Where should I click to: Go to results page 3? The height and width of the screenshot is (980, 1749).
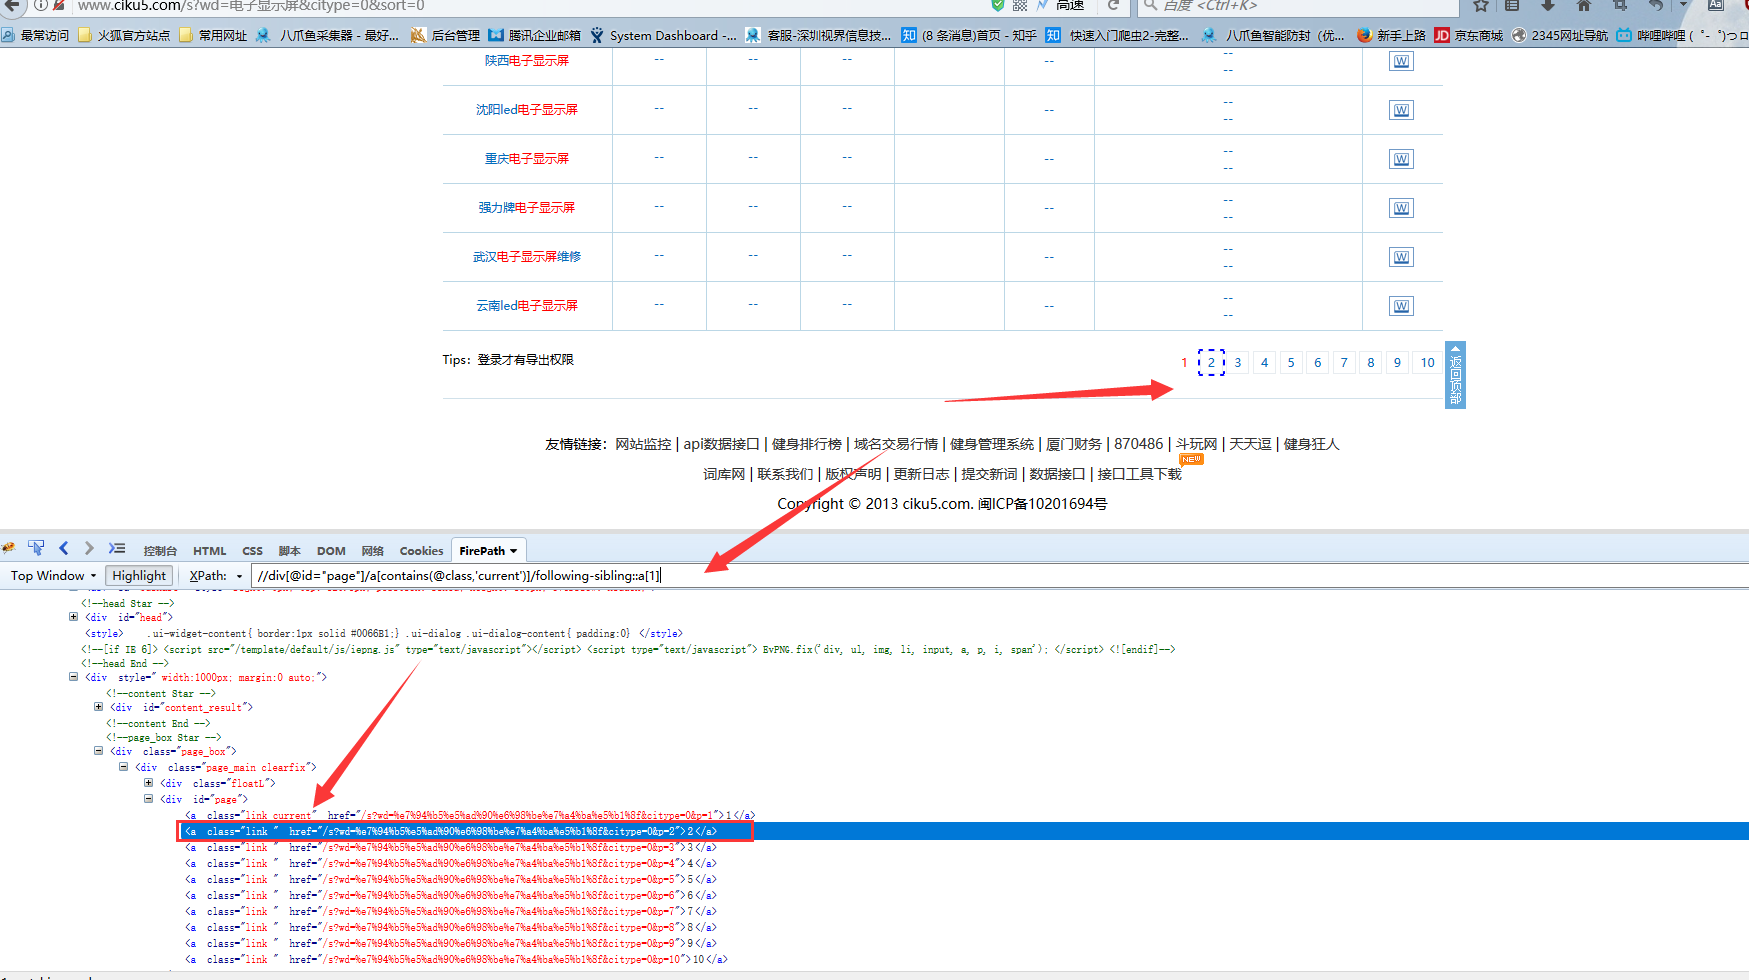tap(1238, 363)
